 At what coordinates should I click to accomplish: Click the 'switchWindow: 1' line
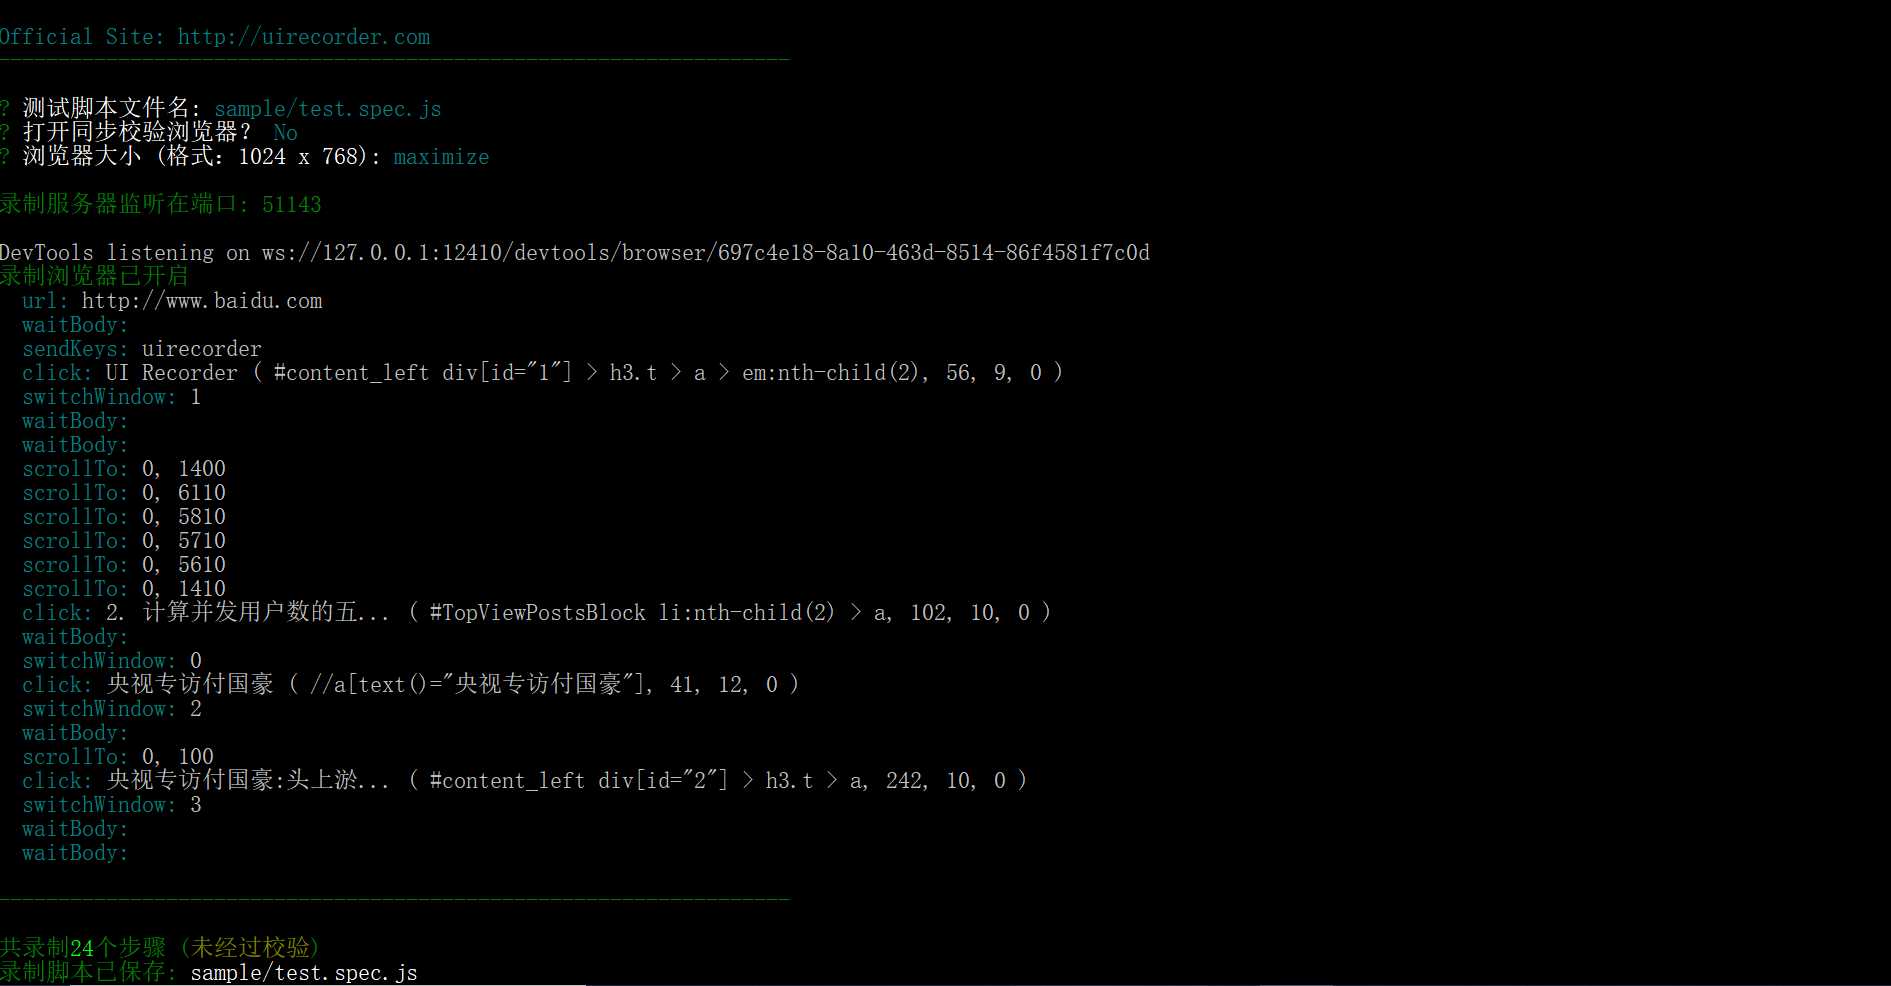click(x=112, y=397)
